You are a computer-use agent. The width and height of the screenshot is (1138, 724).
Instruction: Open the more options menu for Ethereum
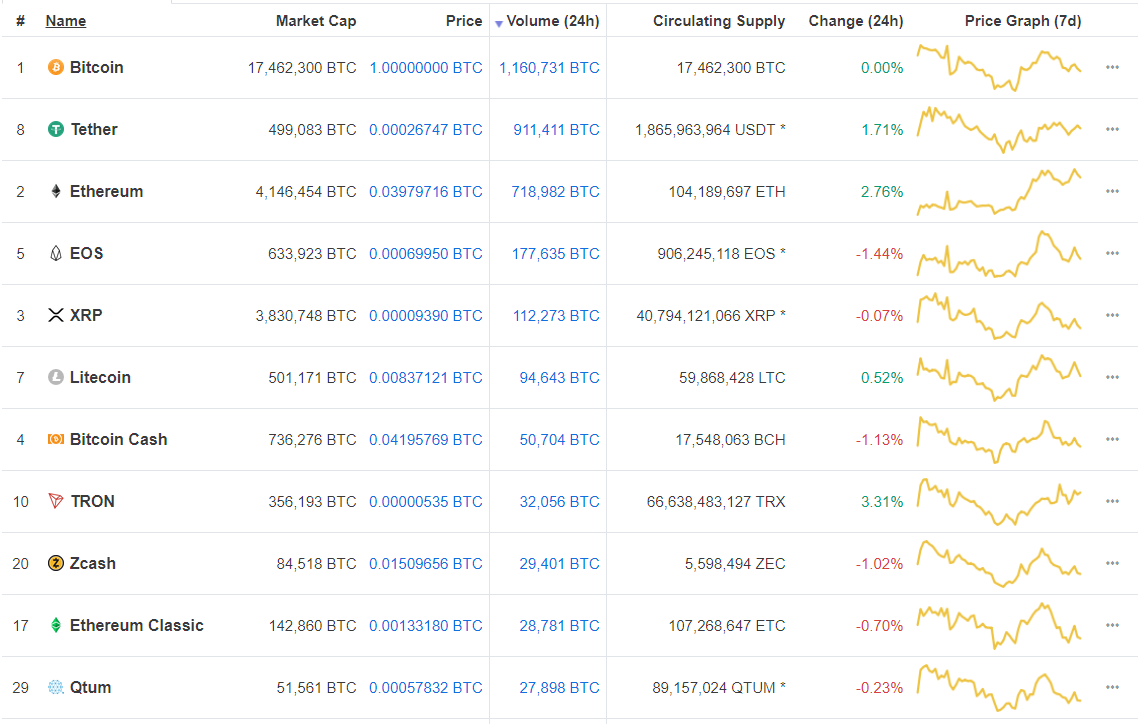pyautogui.click(x=1112, y=192)
